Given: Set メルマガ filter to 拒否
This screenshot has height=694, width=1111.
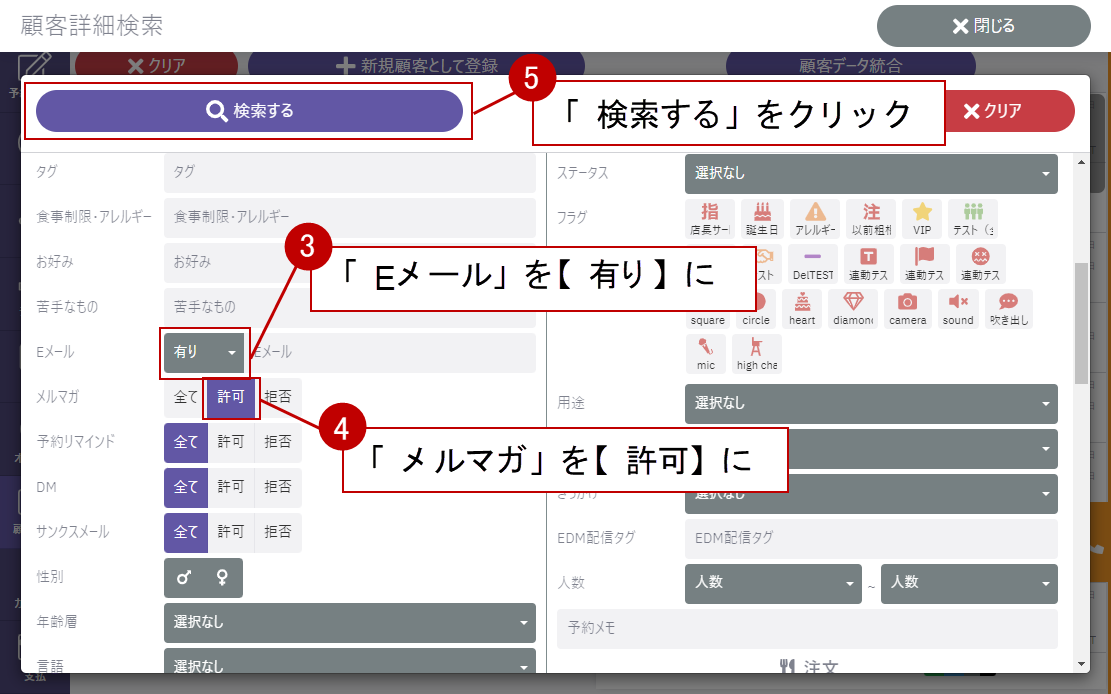Looking at the screenshot, I should tap(277, 397).
